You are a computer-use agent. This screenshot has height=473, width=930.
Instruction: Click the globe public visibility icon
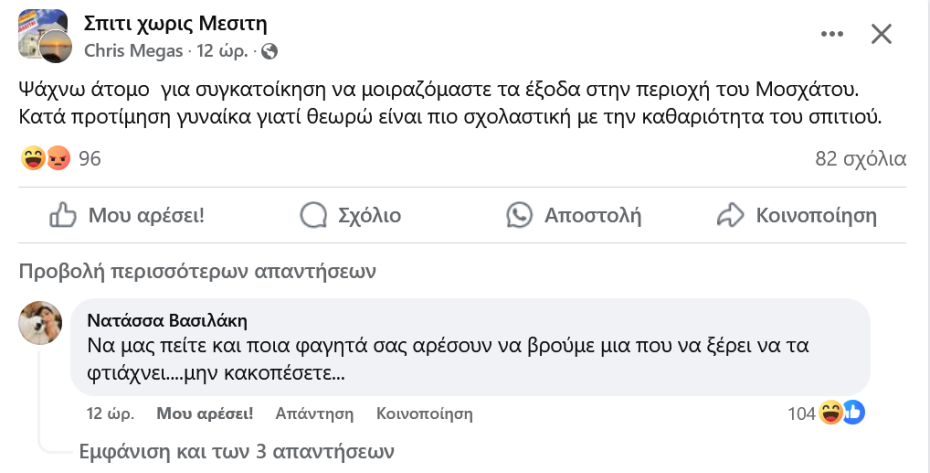tap(269, 50)
